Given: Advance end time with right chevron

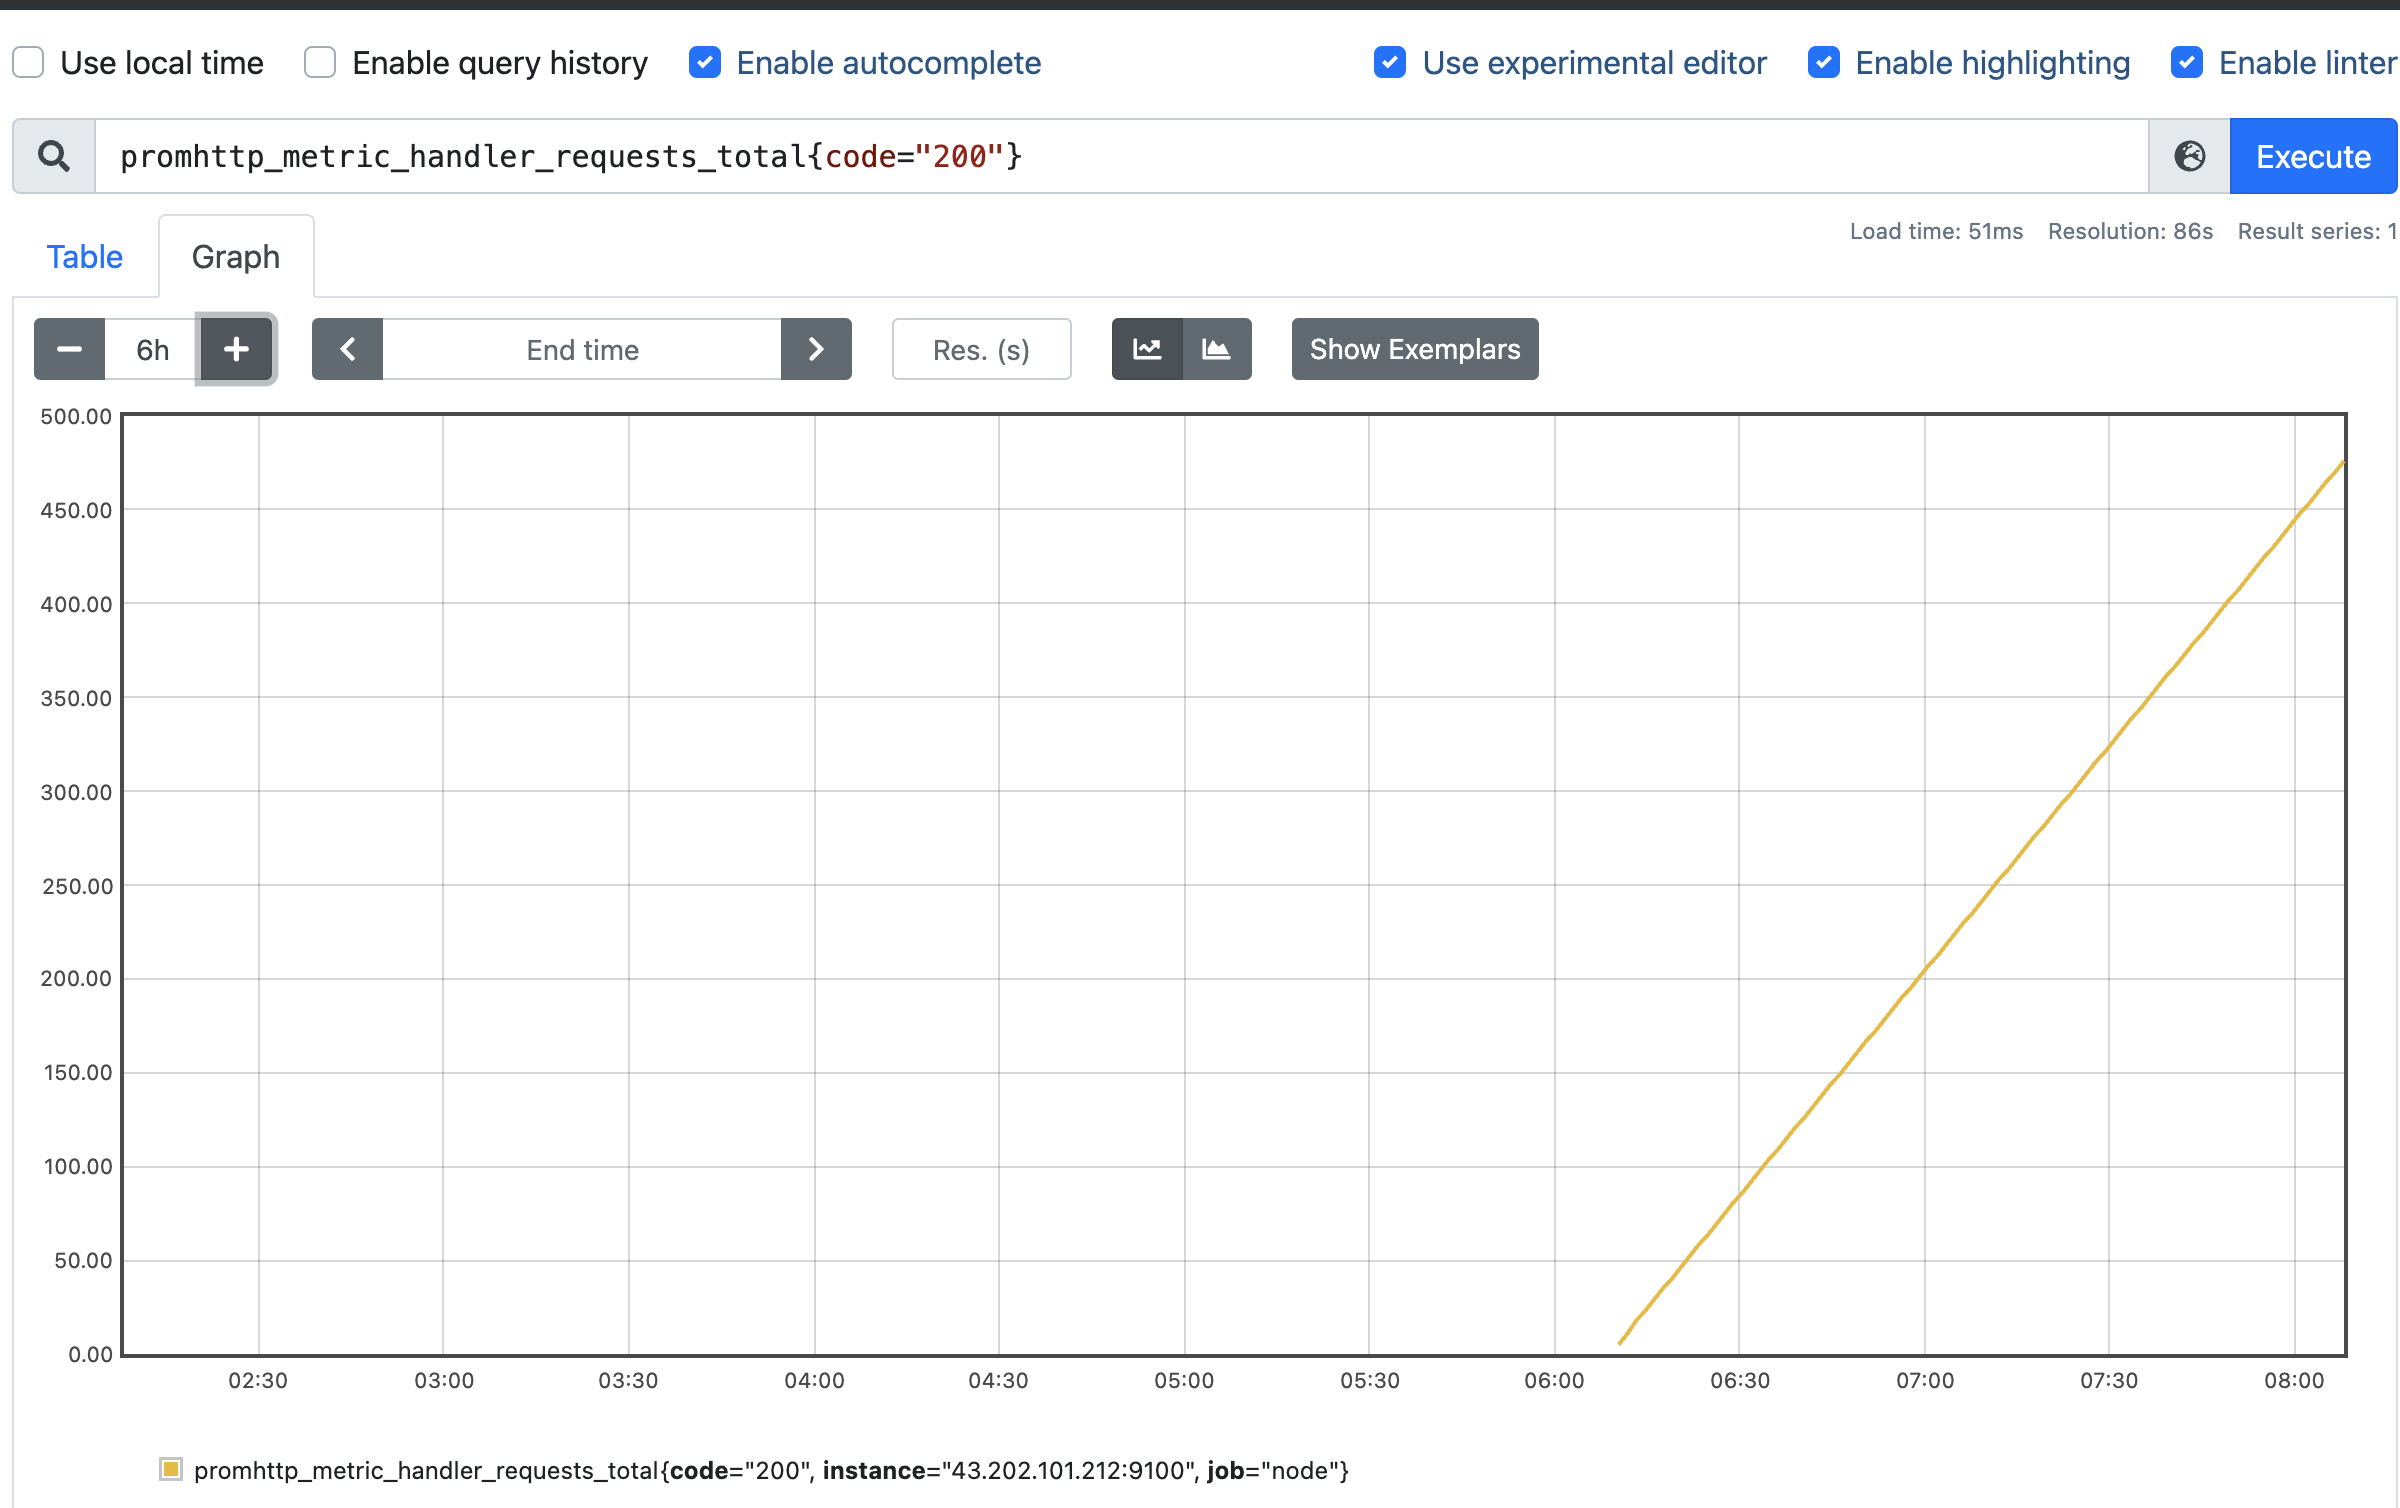Looking at the screenshot, I should [816, 349].
